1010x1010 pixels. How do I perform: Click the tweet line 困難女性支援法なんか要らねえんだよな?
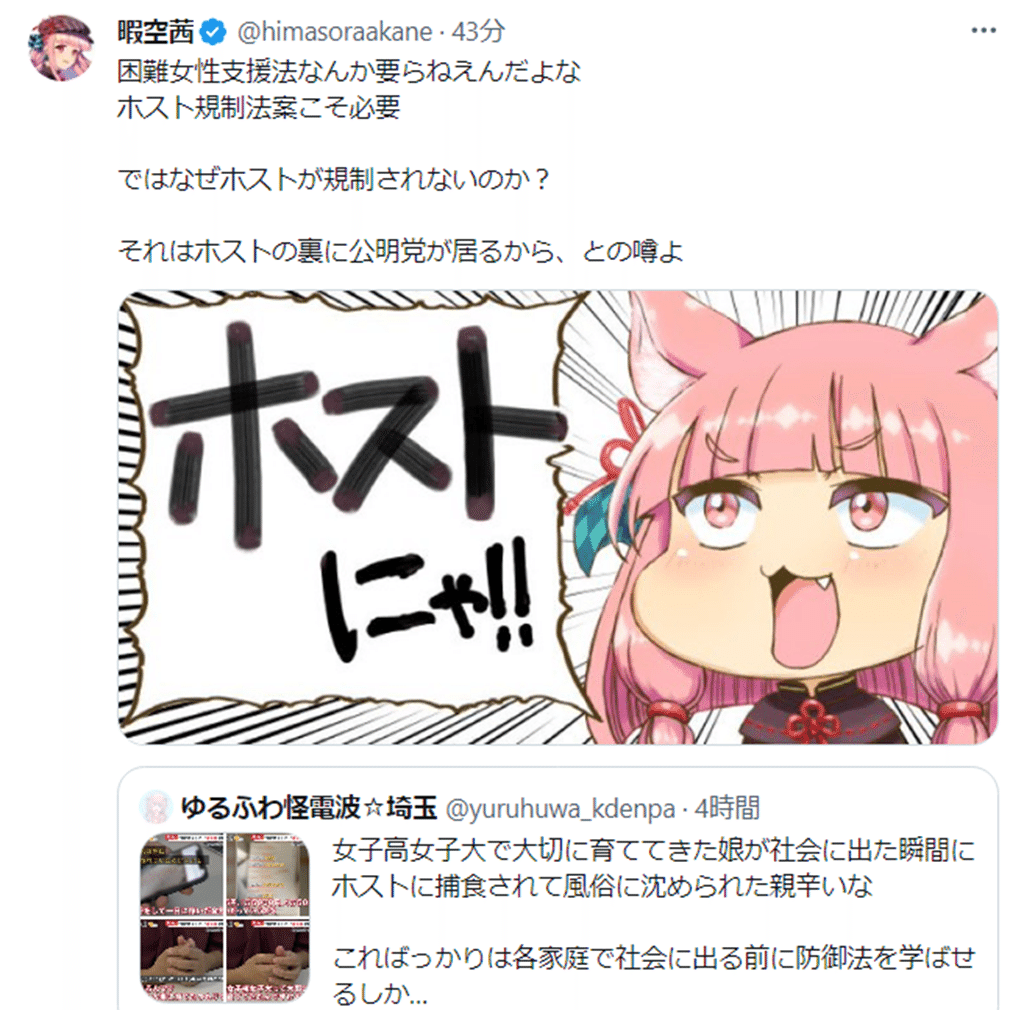tap(349, 71)
